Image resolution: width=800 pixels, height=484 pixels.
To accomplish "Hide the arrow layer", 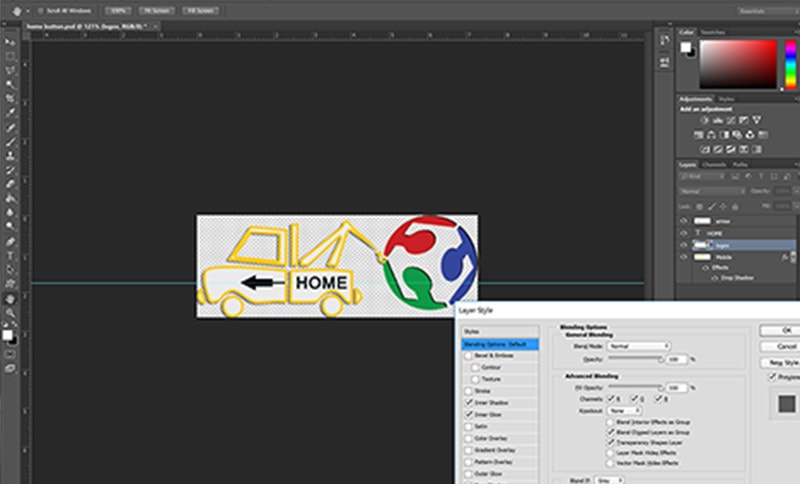I will pyautogui.click(x=684, y=221).
